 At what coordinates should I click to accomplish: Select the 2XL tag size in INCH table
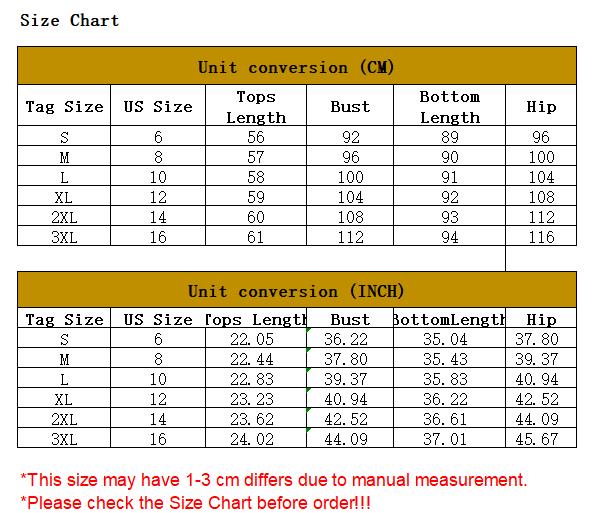click(64, 419)
